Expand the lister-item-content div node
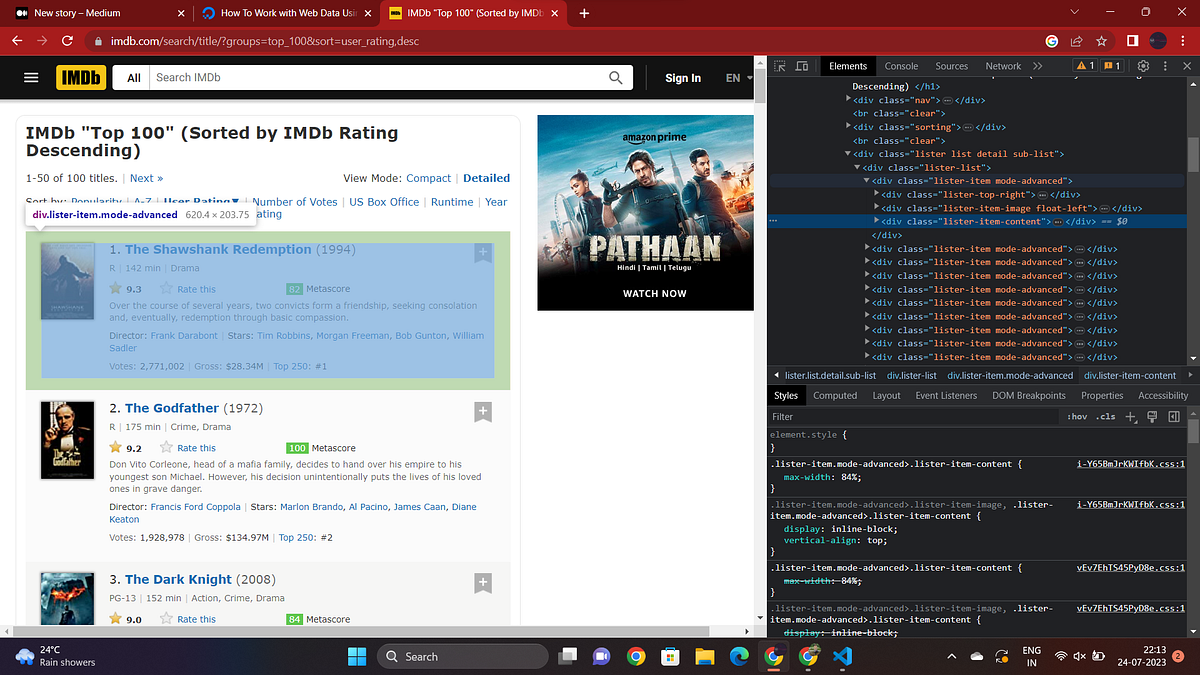This screenshot has width=1200, height=675. (x=877, y=221)
